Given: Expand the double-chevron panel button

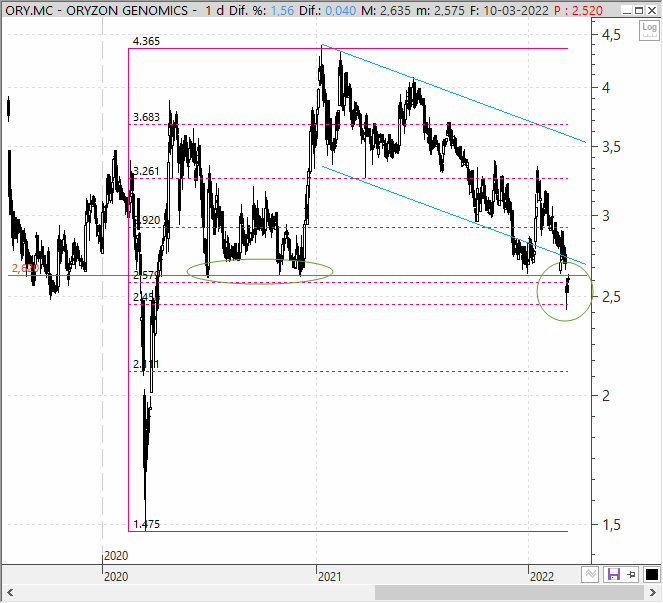Looking at the screenshot, I should pyautogui.click(x=590, y=575).
